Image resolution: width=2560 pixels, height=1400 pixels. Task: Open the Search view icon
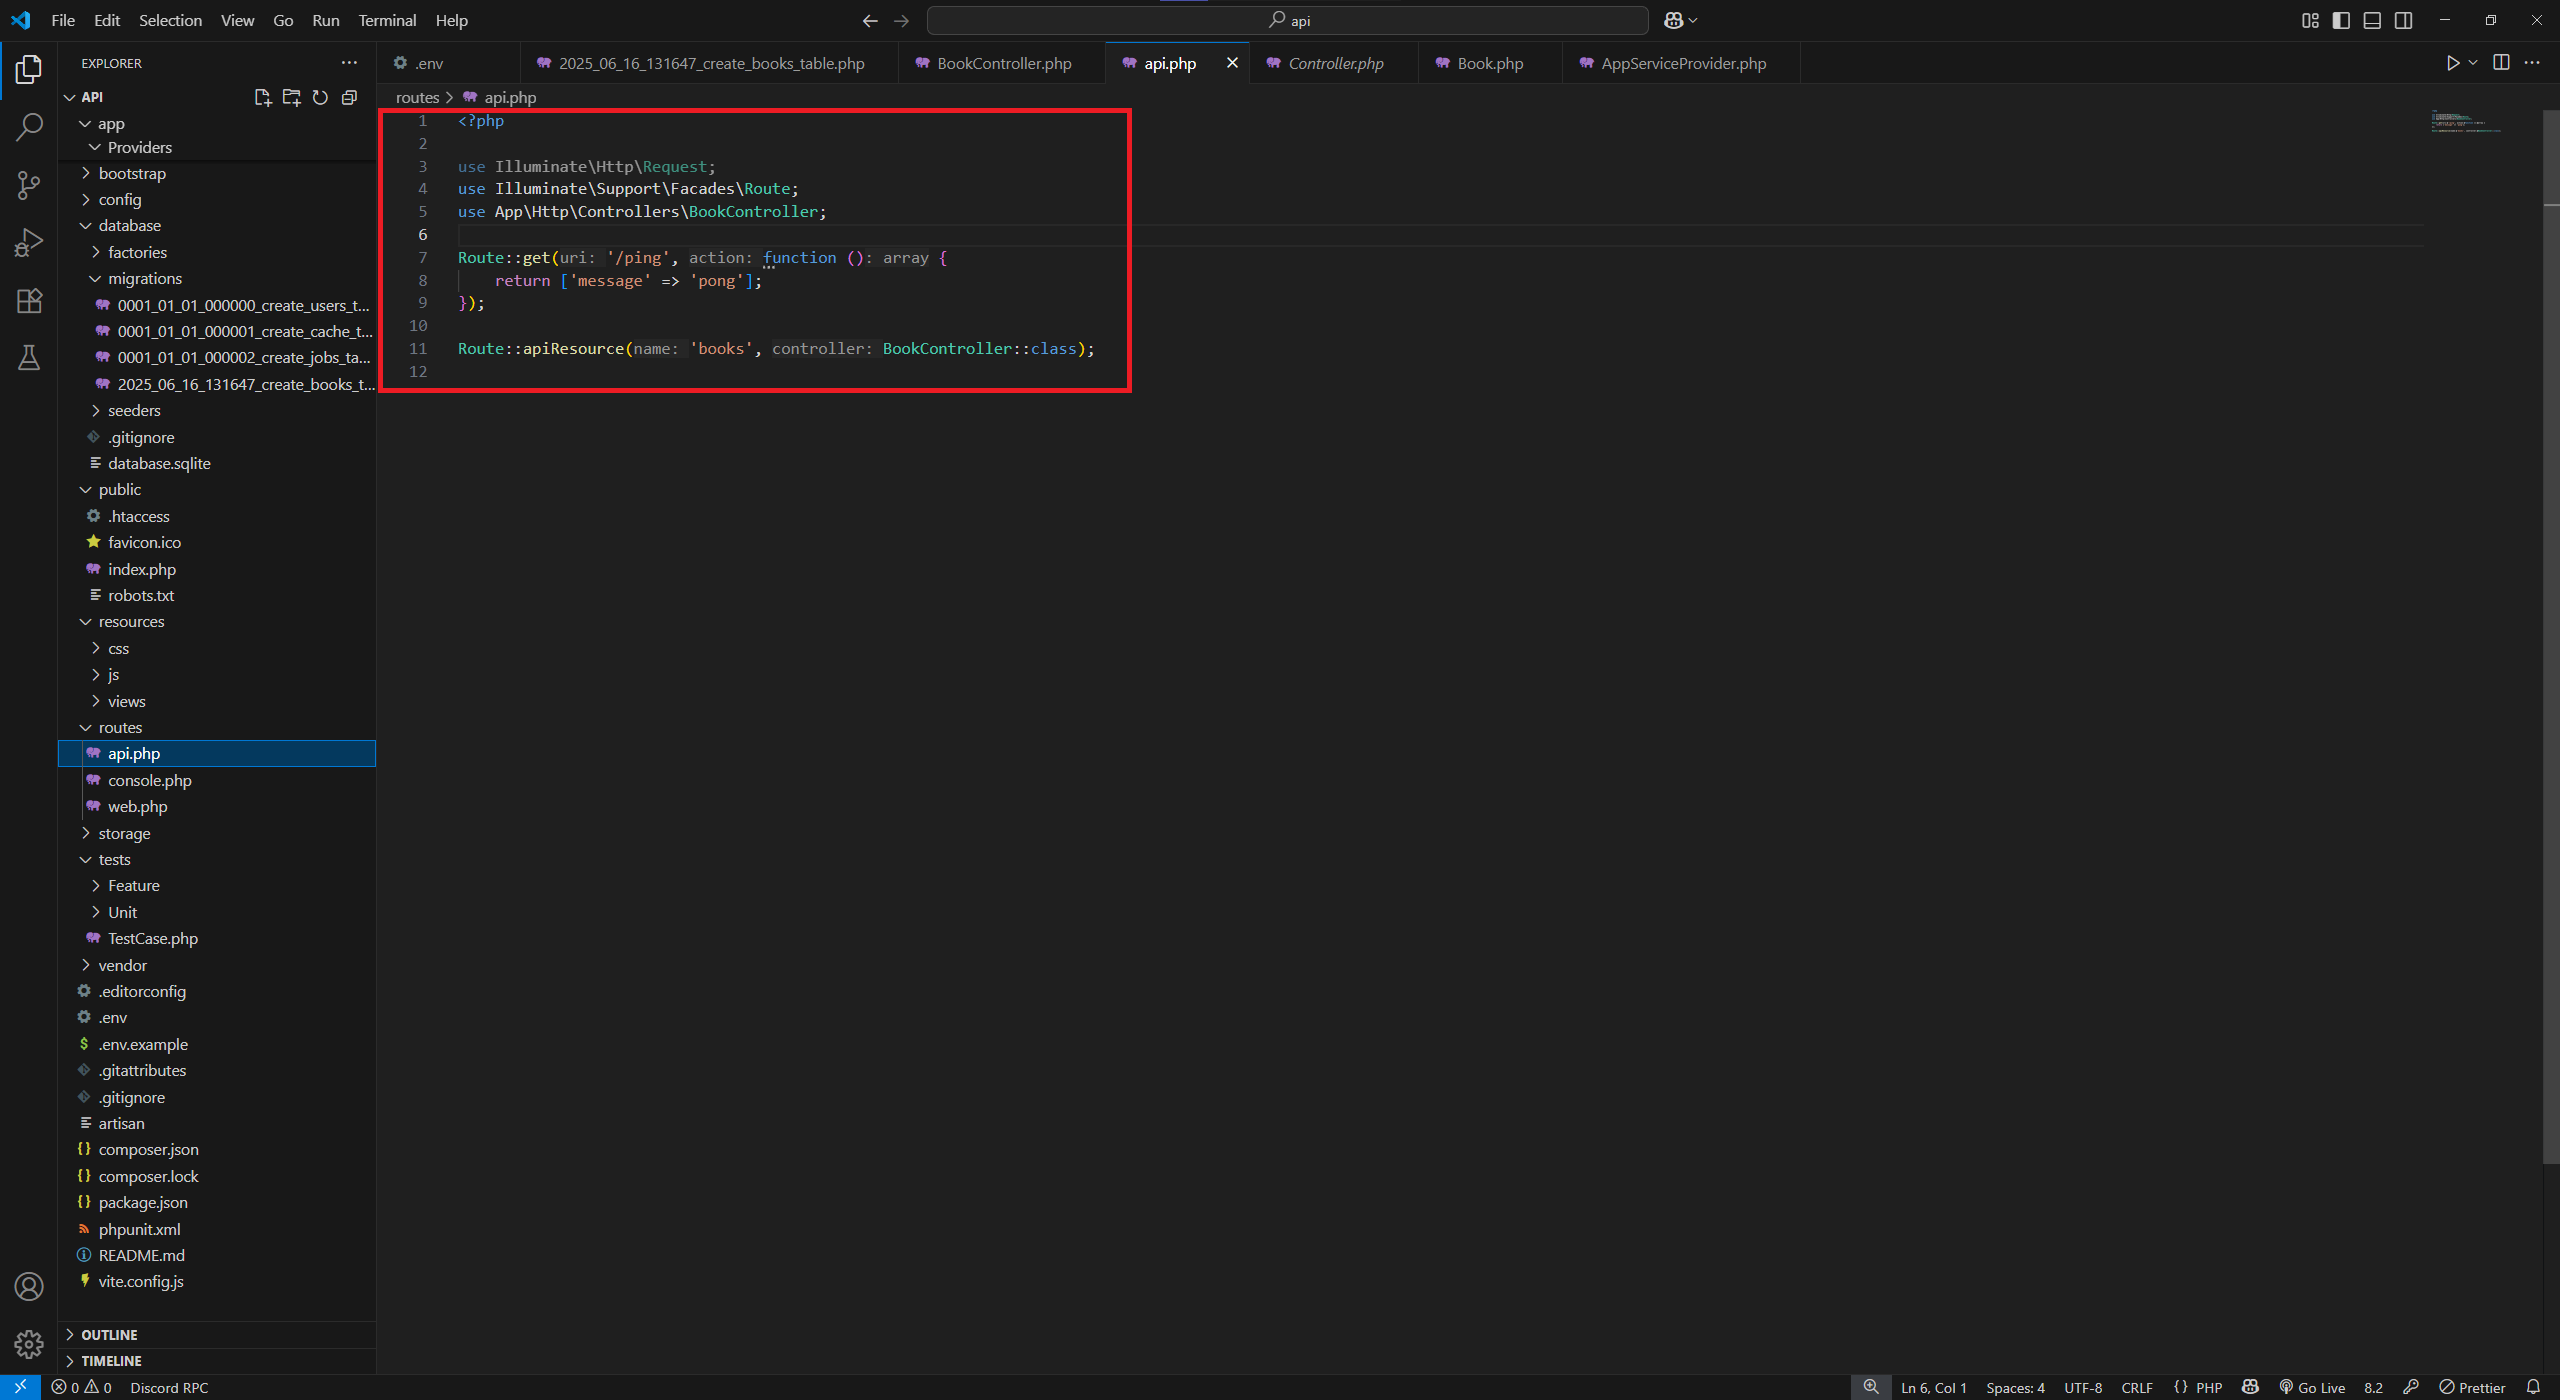[x=29, y=126]
